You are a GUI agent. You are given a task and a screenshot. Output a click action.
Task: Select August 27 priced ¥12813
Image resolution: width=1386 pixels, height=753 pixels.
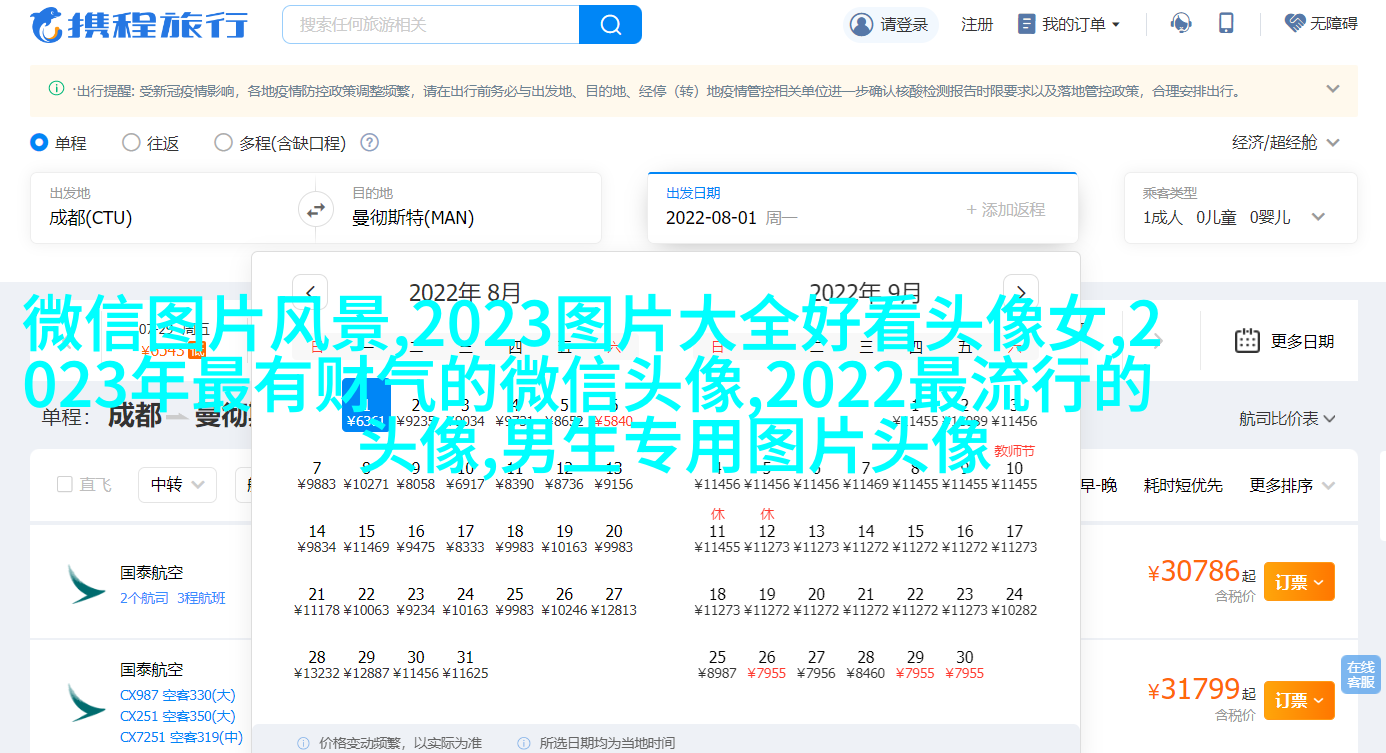(x=614, y=601)
